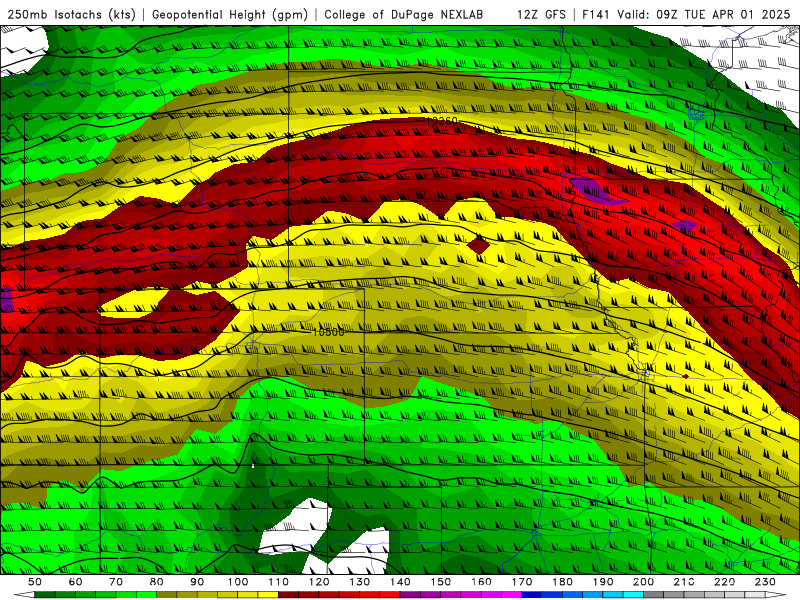Select the 50 value on the color scale
800x600 pixels.
point(35,582)
